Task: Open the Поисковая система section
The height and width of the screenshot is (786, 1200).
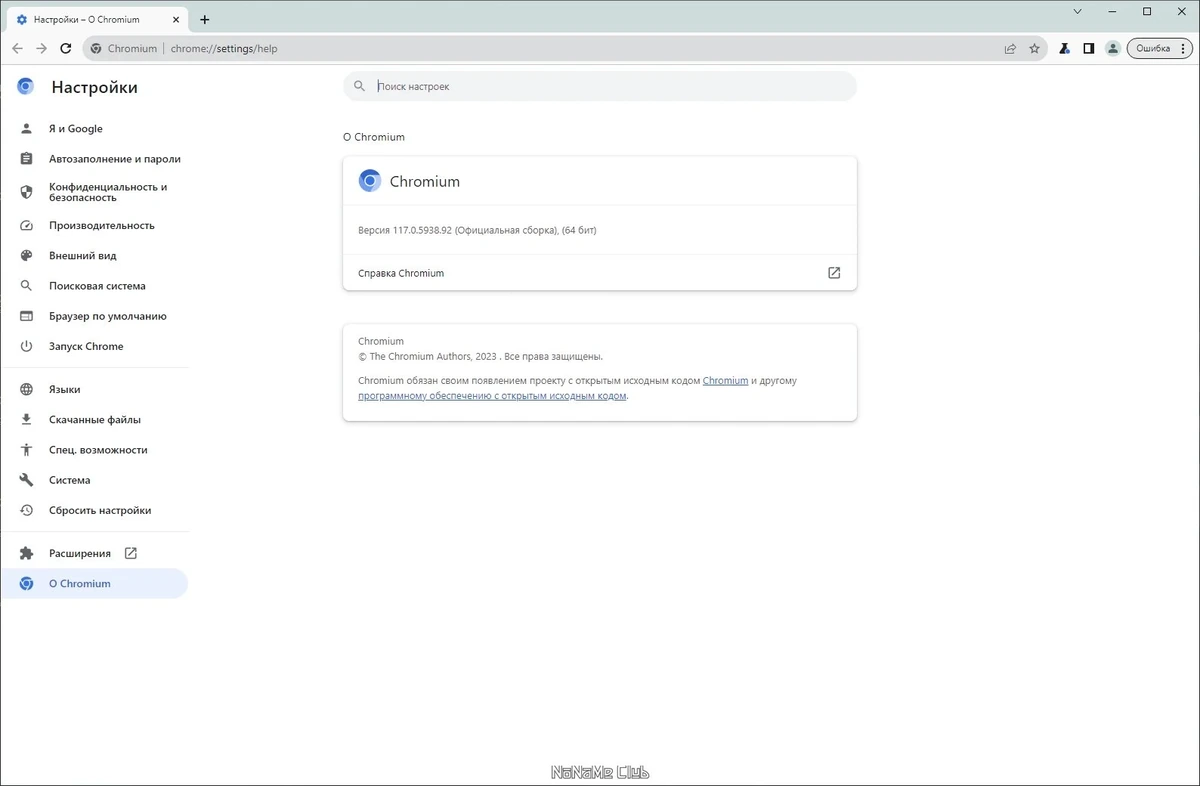Action: pos(94,286)
